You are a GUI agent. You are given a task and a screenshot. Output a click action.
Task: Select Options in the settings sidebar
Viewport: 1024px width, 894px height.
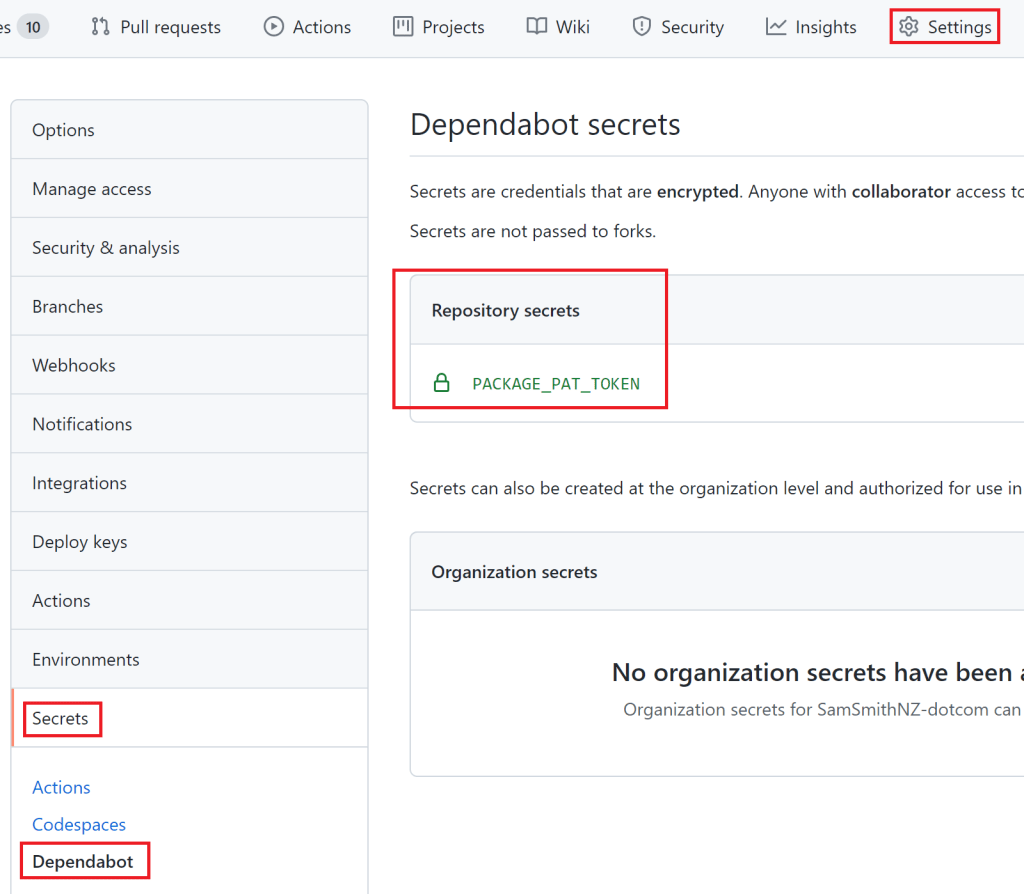pos(63,129)
